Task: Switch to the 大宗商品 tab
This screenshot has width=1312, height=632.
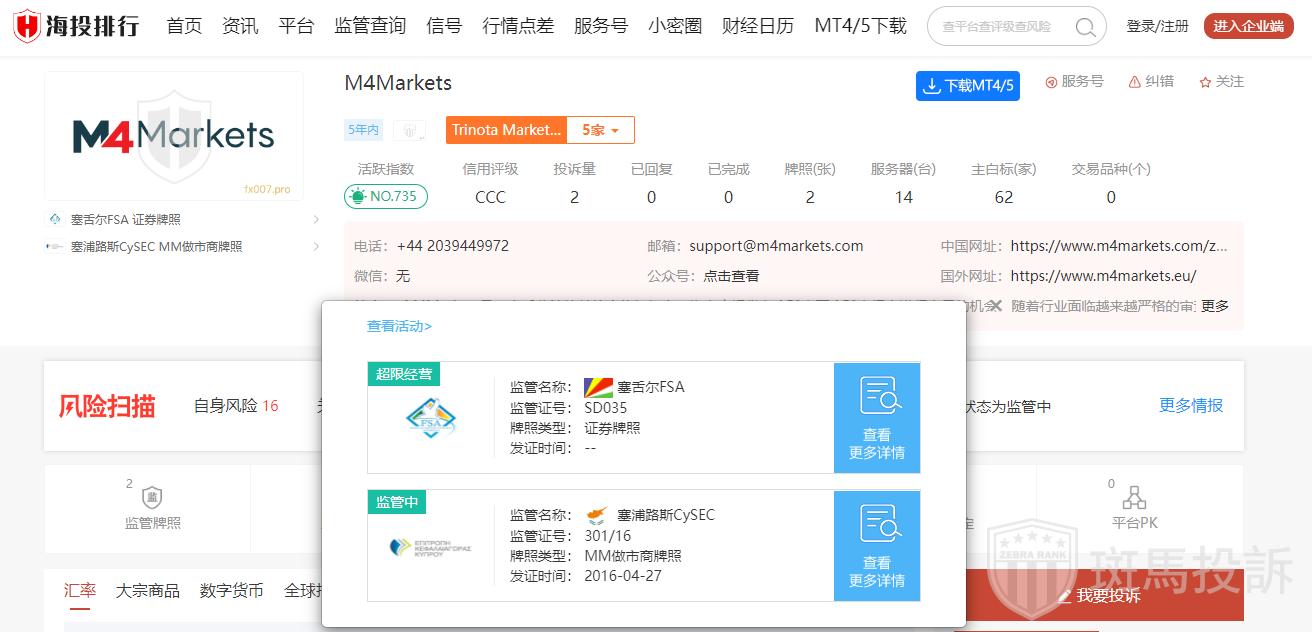Action: pyautogui.click(x=148, y=591)
